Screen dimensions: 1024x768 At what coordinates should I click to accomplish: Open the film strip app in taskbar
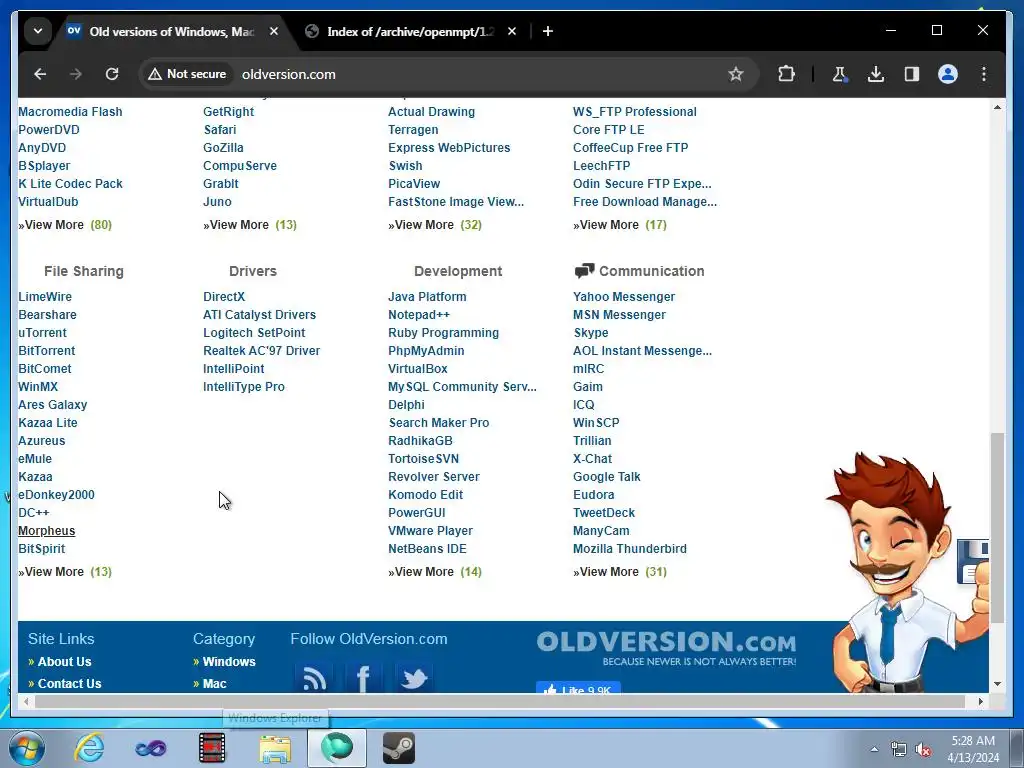(x=212, y=748)
